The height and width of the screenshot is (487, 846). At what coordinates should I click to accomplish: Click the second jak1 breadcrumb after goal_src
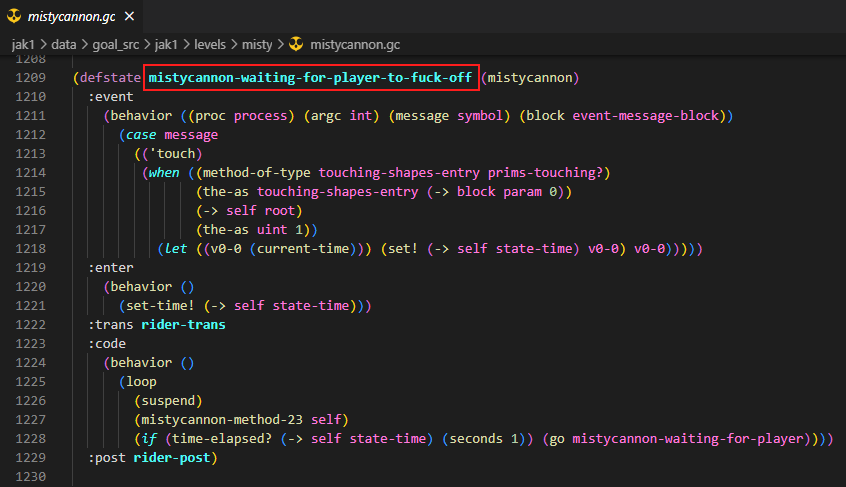click(x=166, y=45)
